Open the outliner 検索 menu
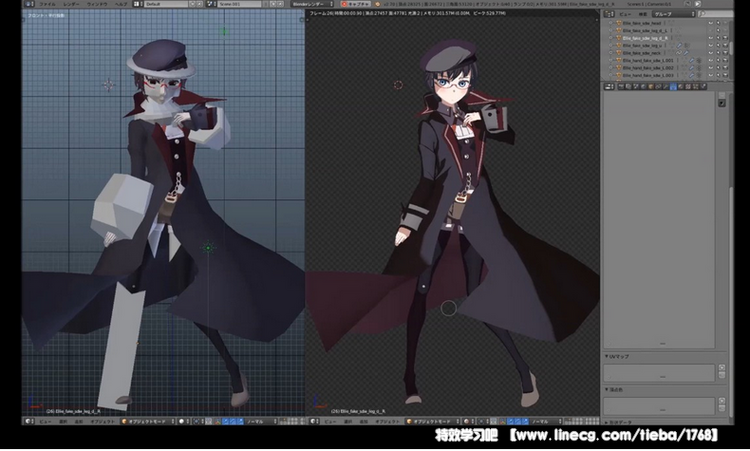This screenshot has height=451, width=750. (x=643, y=14)
